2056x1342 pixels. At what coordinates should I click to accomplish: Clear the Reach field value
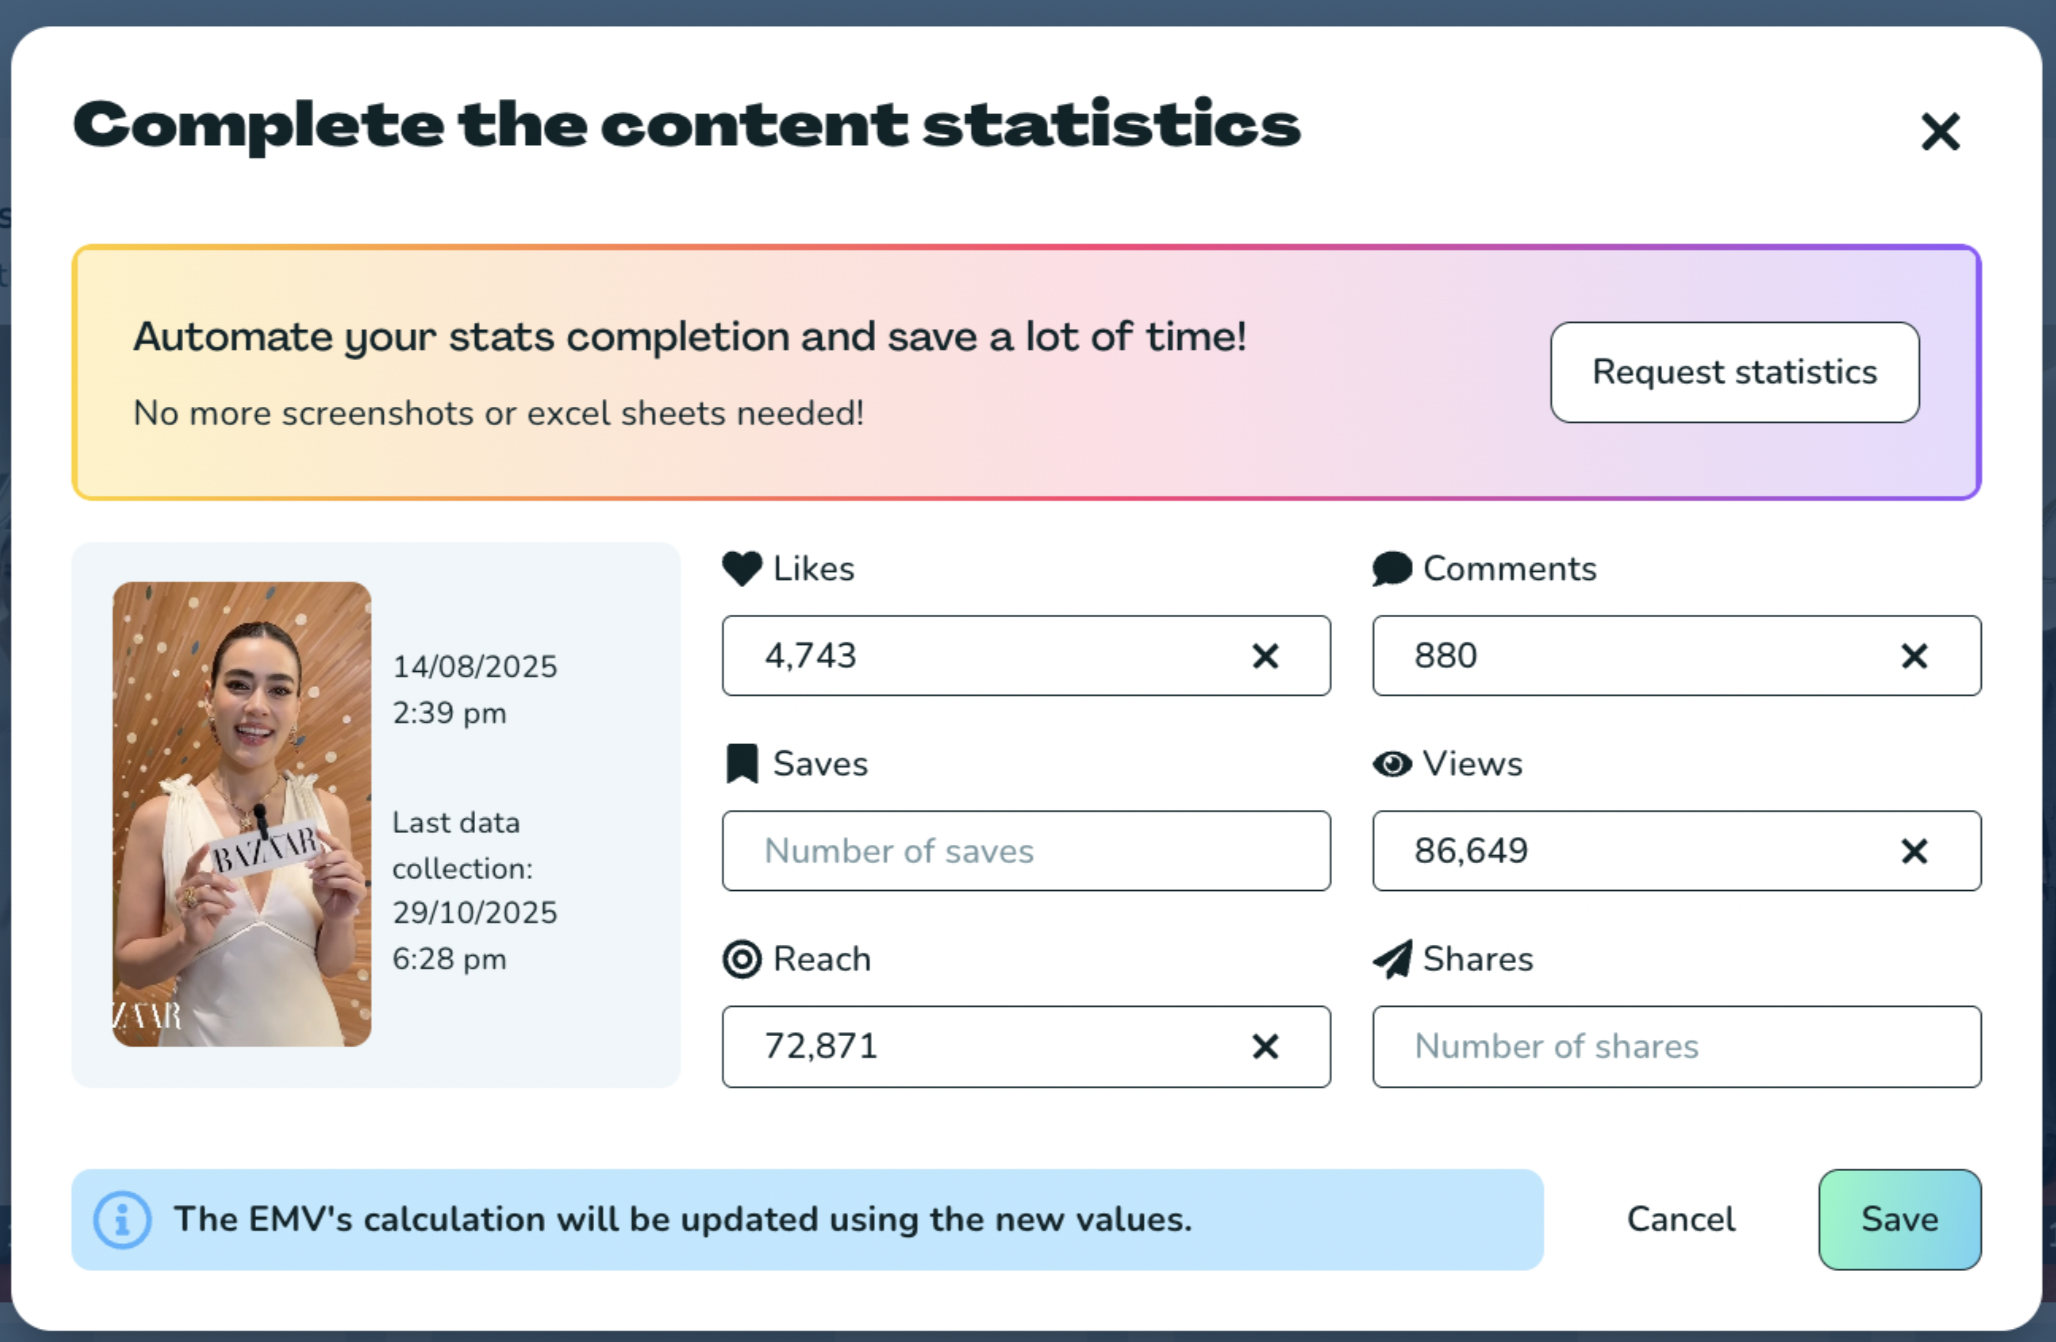[1265, 1047]
